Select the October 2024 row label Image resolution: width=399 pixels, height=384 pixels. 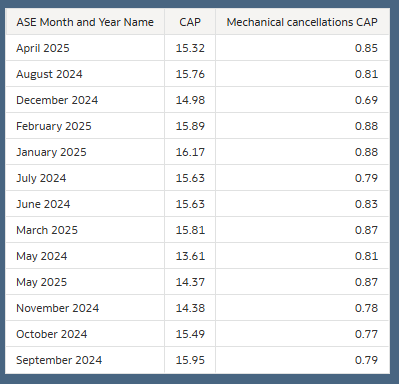pos(52,334)
